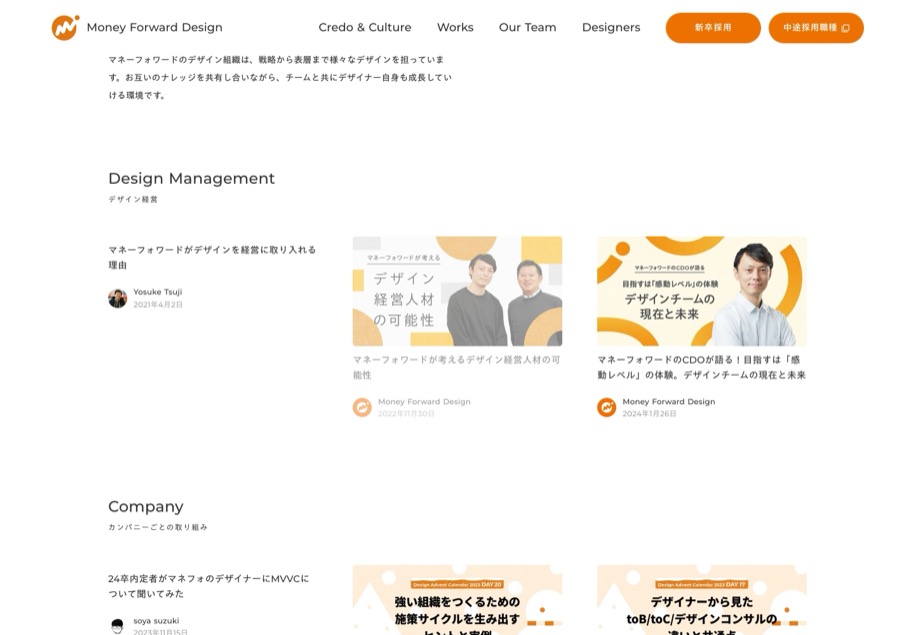915x635 pixels.
Task: Click the 中途採用職種 button
Action: [816, 27]
